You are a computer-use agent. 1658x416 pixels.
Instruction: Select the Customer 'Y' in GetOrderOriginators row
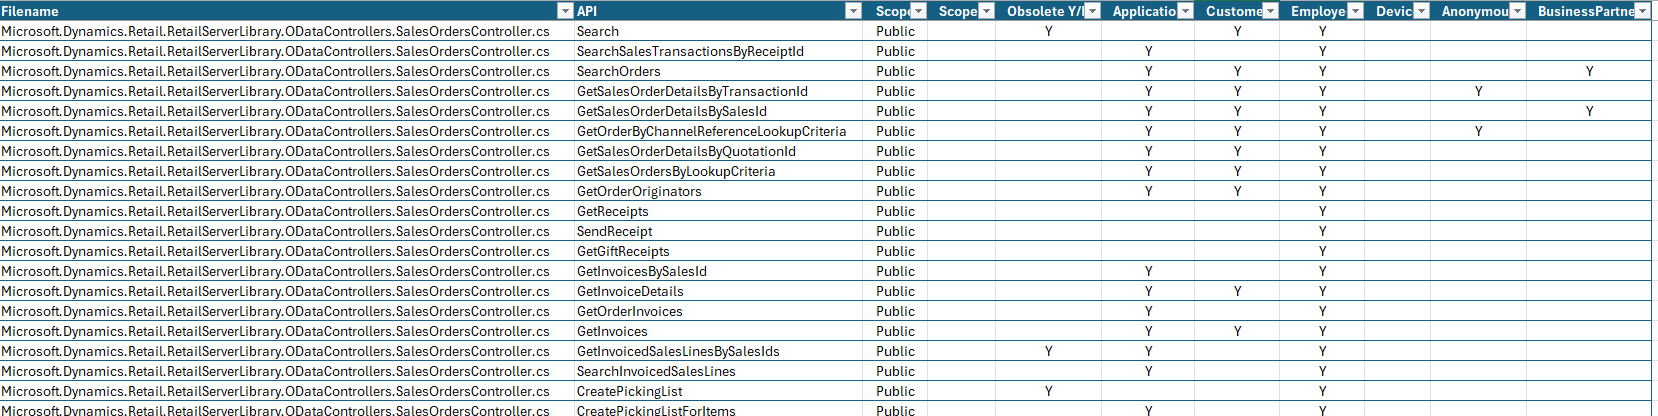click(1237, 191)
